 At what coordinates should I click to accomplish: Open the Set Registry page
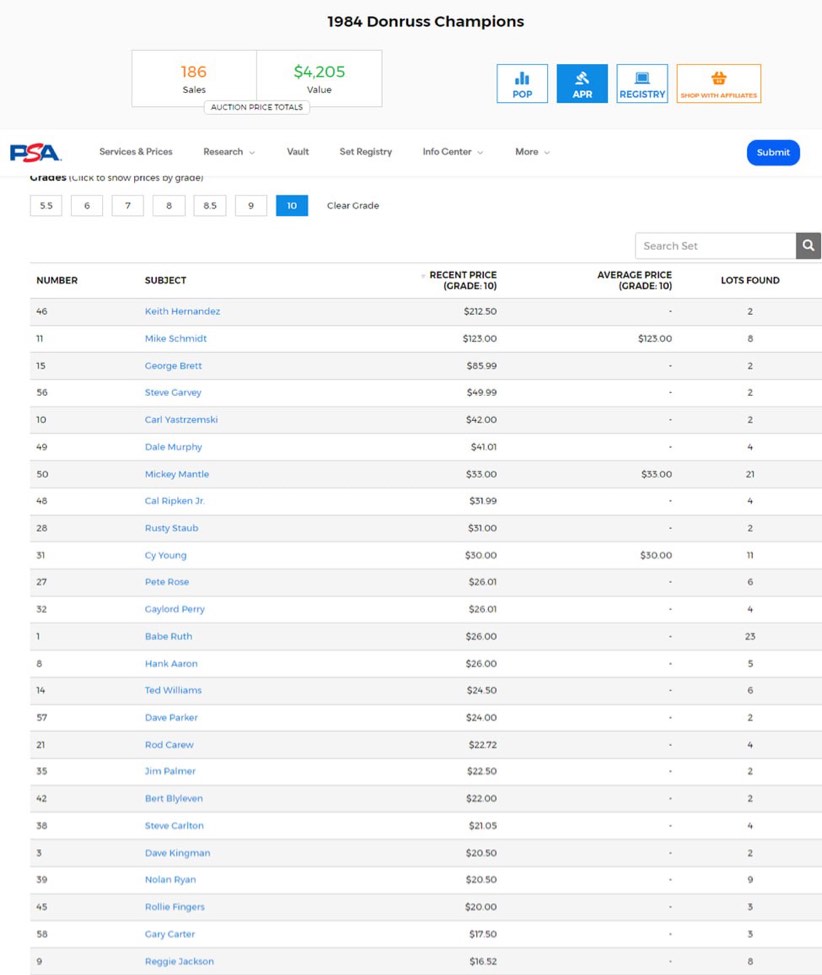point(366,152)
